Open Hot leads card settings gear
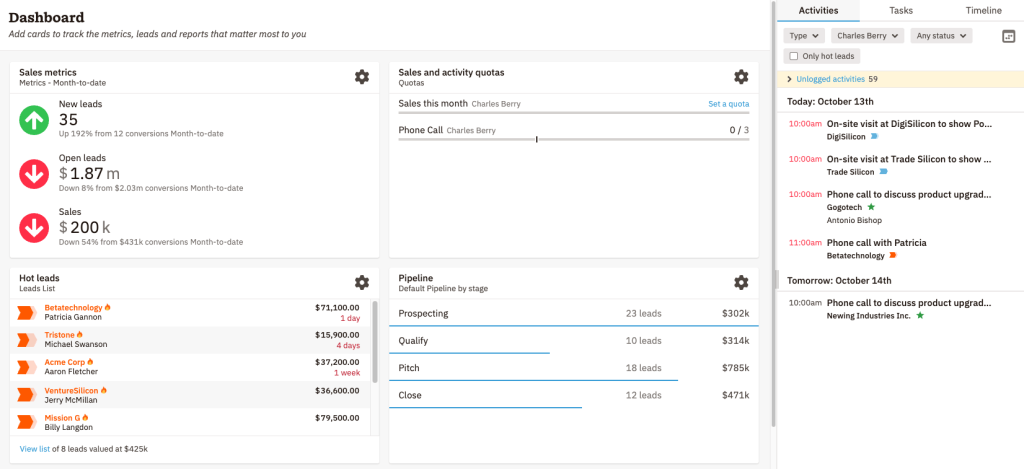1024x469 pixels. [361, 282]
